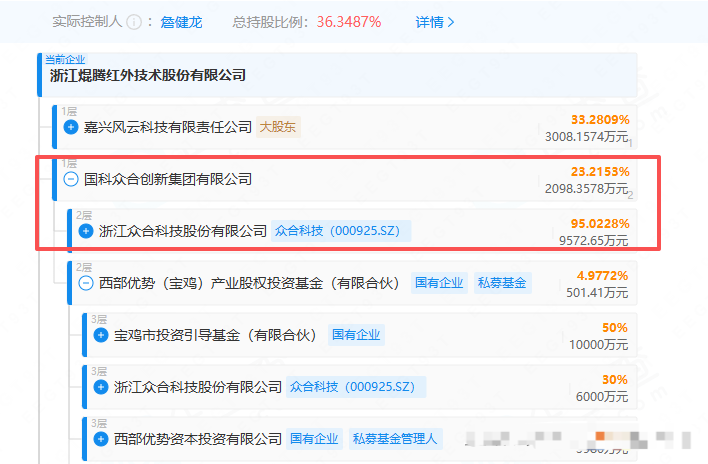The width and height of the screenshot is (708, 464).
Task: Open 西部优势(宝鸡)产业股权投资基金 name
Action: click(x=249, y=283)
